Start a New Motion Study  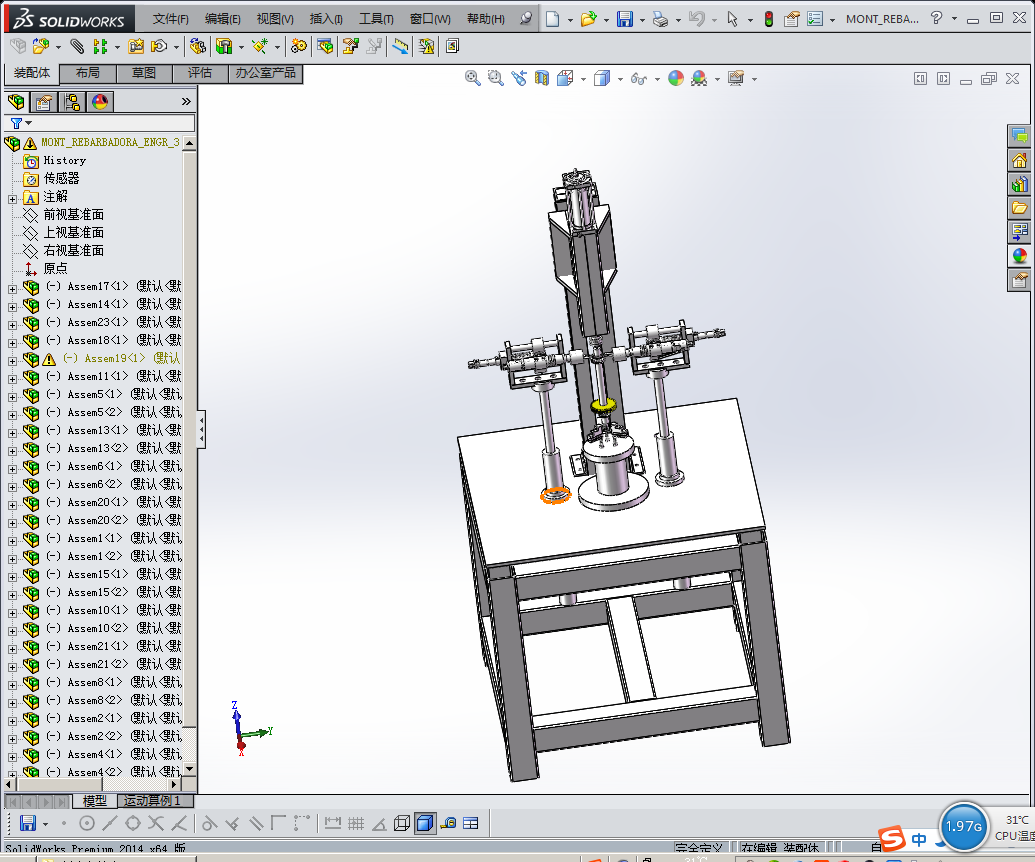(x=299, y=46)
